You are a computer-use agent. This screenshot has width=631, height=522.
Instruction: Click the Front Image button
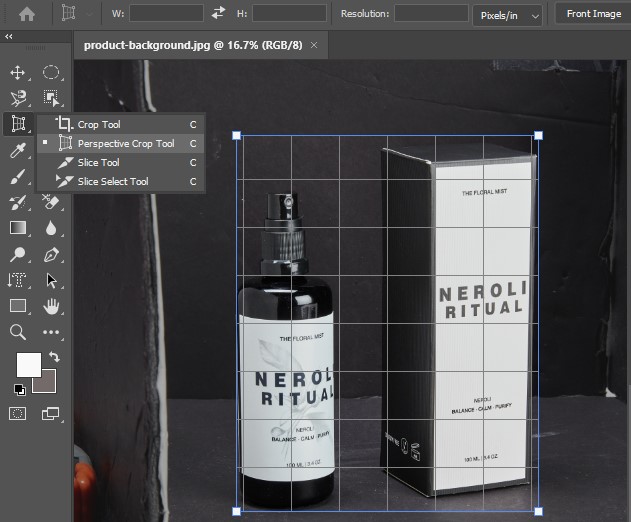[x=593, y=14]
